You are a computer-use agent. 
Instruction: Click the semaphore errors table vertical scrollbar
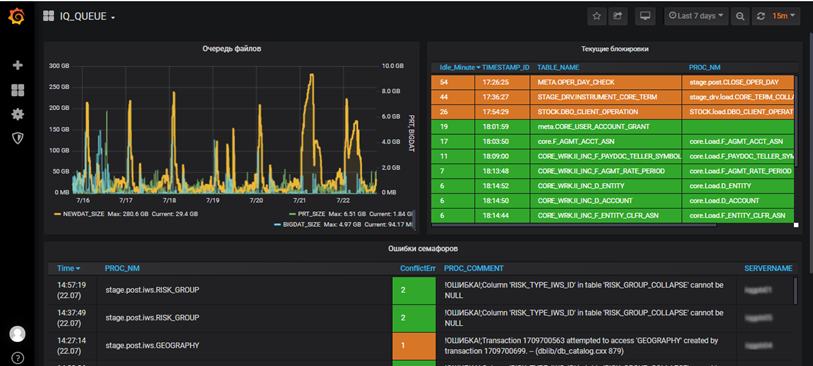click(795, 290)
